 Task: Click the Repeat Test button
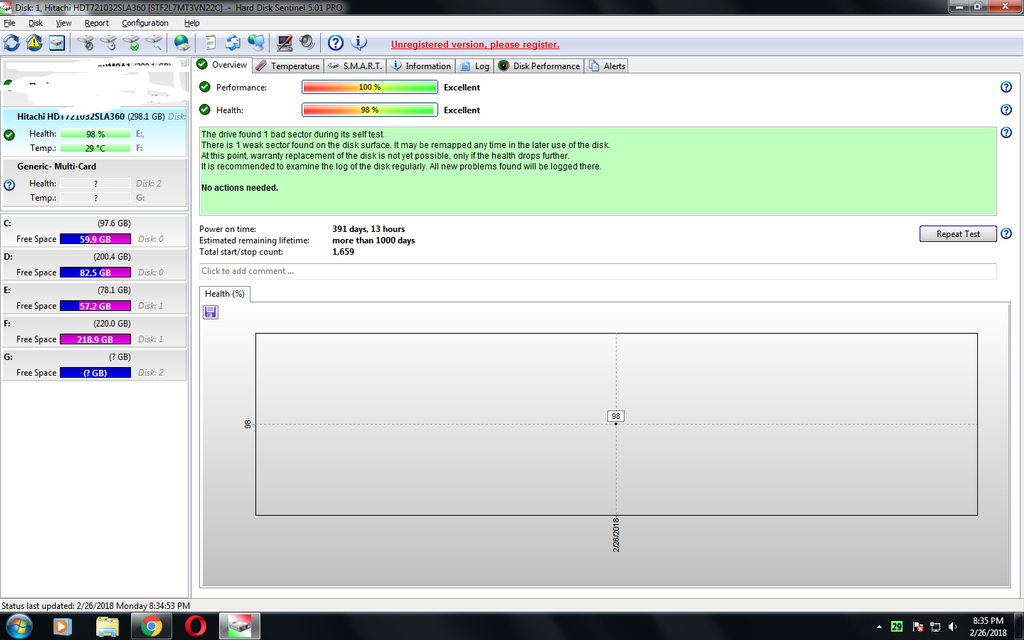[957, 234]
